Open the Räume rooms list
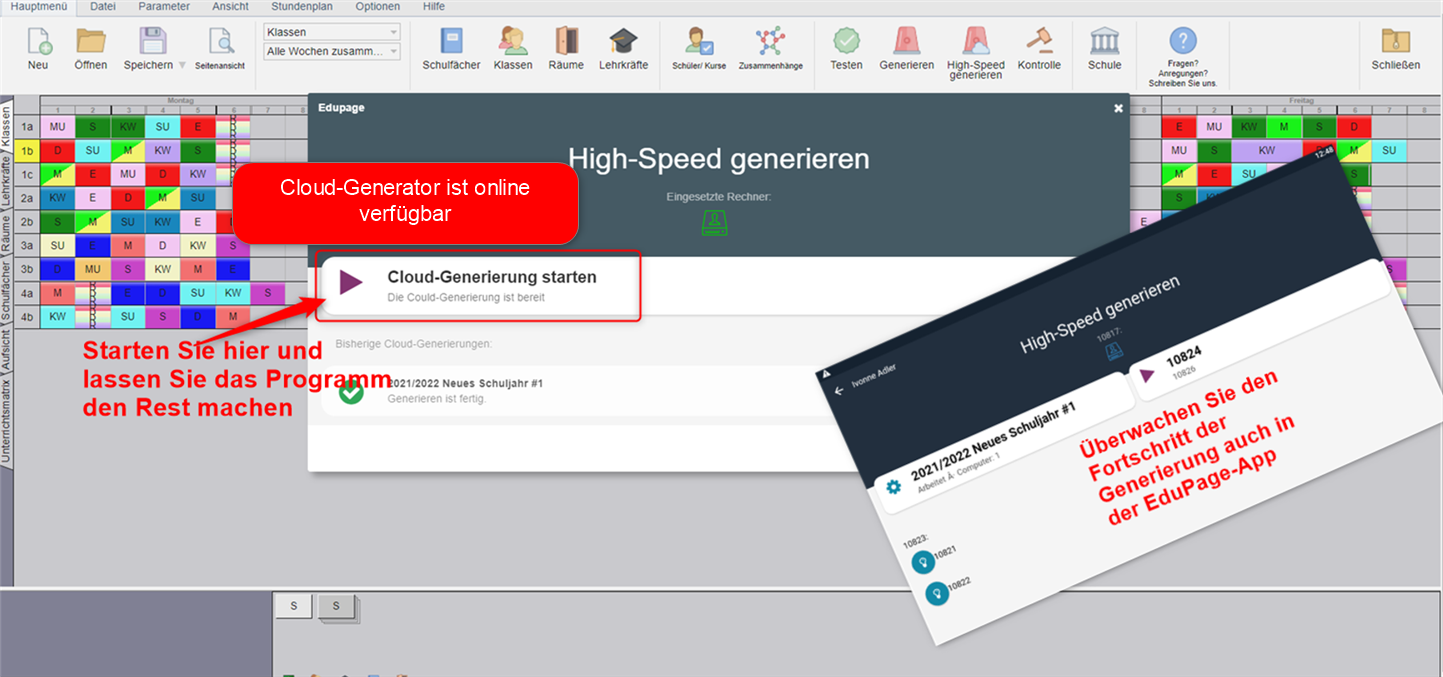This screenshot has height=677, width=1443. pos(566,48)
